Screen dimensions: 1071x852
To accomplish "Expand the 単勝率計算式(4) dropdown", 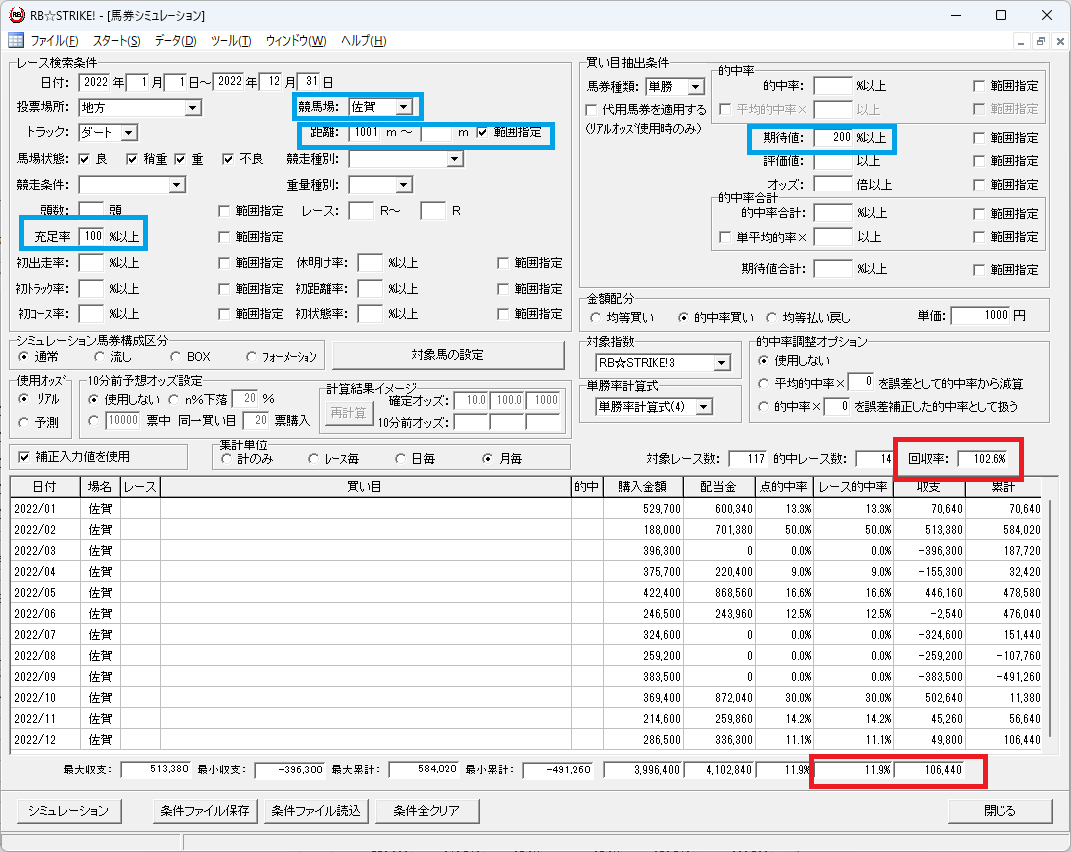I will 704,407.
